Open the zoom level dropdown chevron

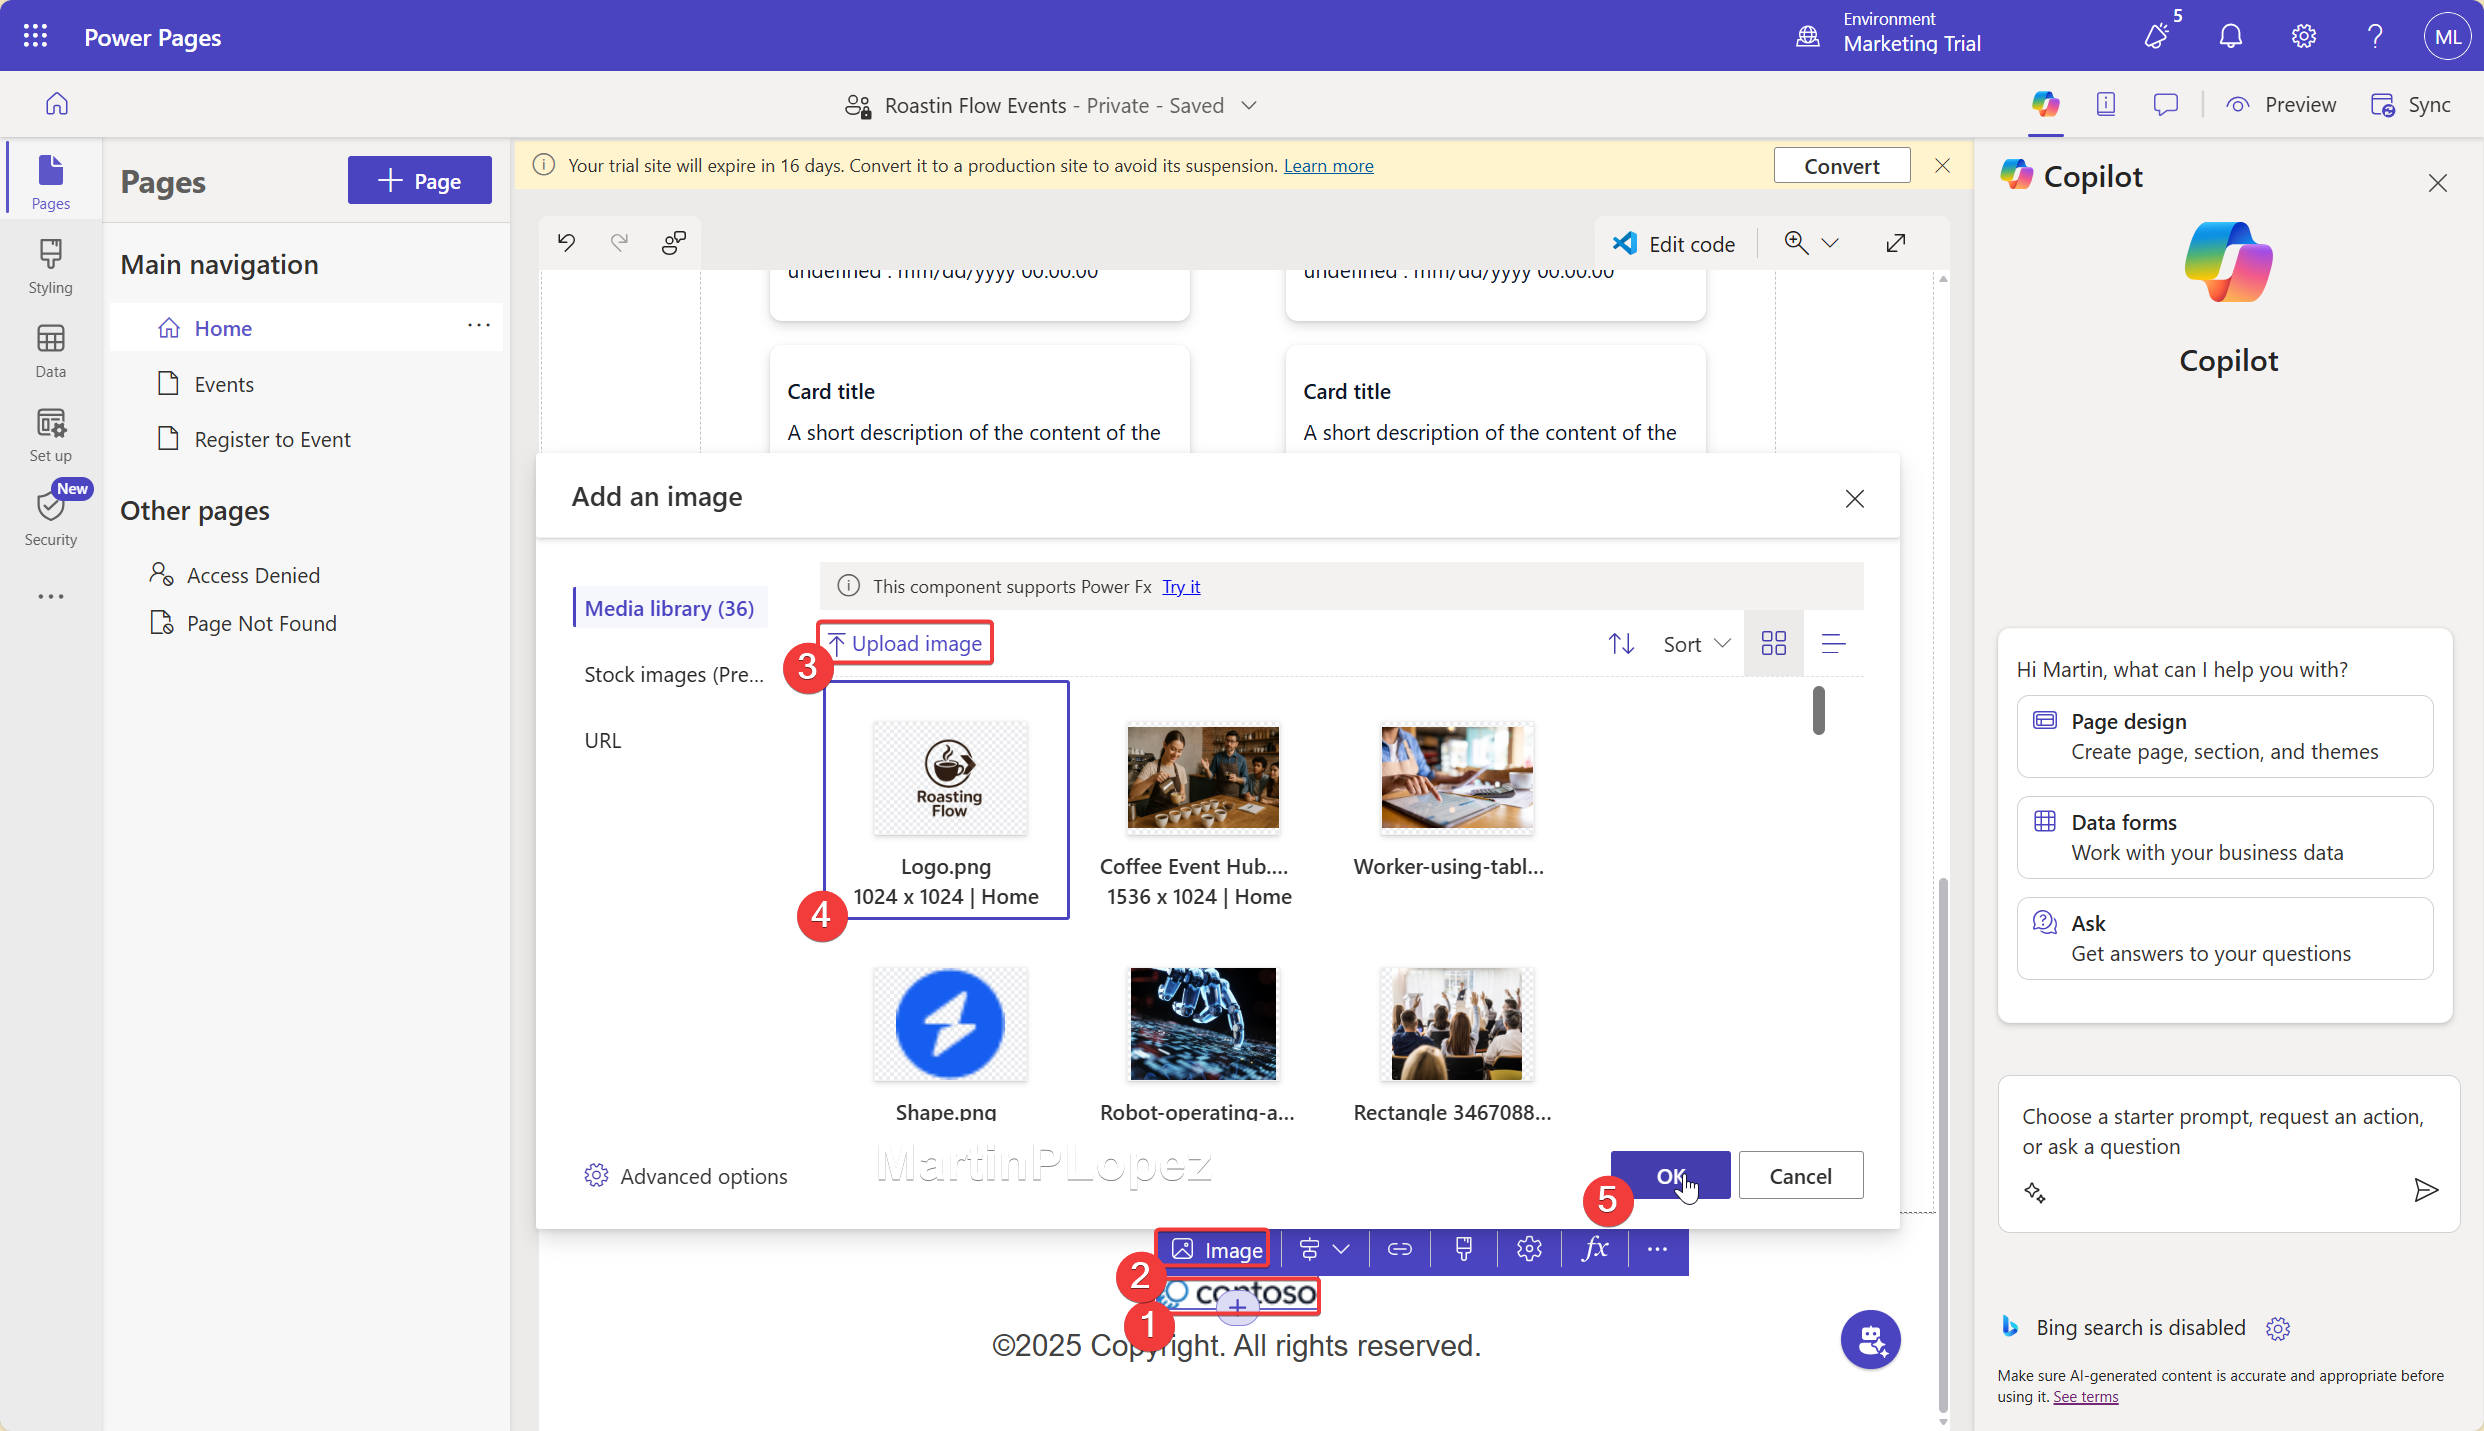pos(1832,242)
